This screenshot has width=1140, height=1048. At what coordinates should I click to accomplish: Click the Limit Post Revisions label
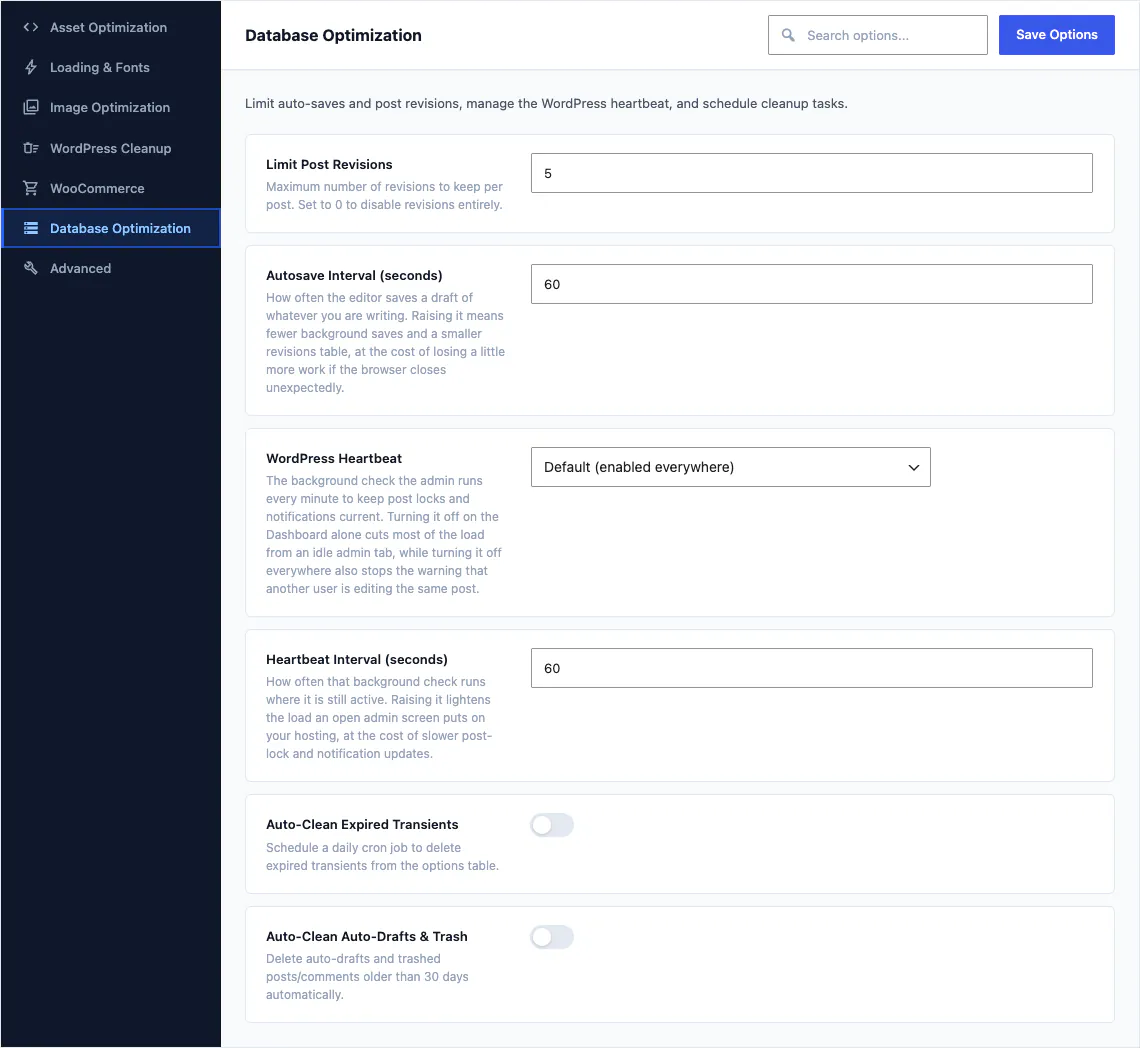[329, 164]
